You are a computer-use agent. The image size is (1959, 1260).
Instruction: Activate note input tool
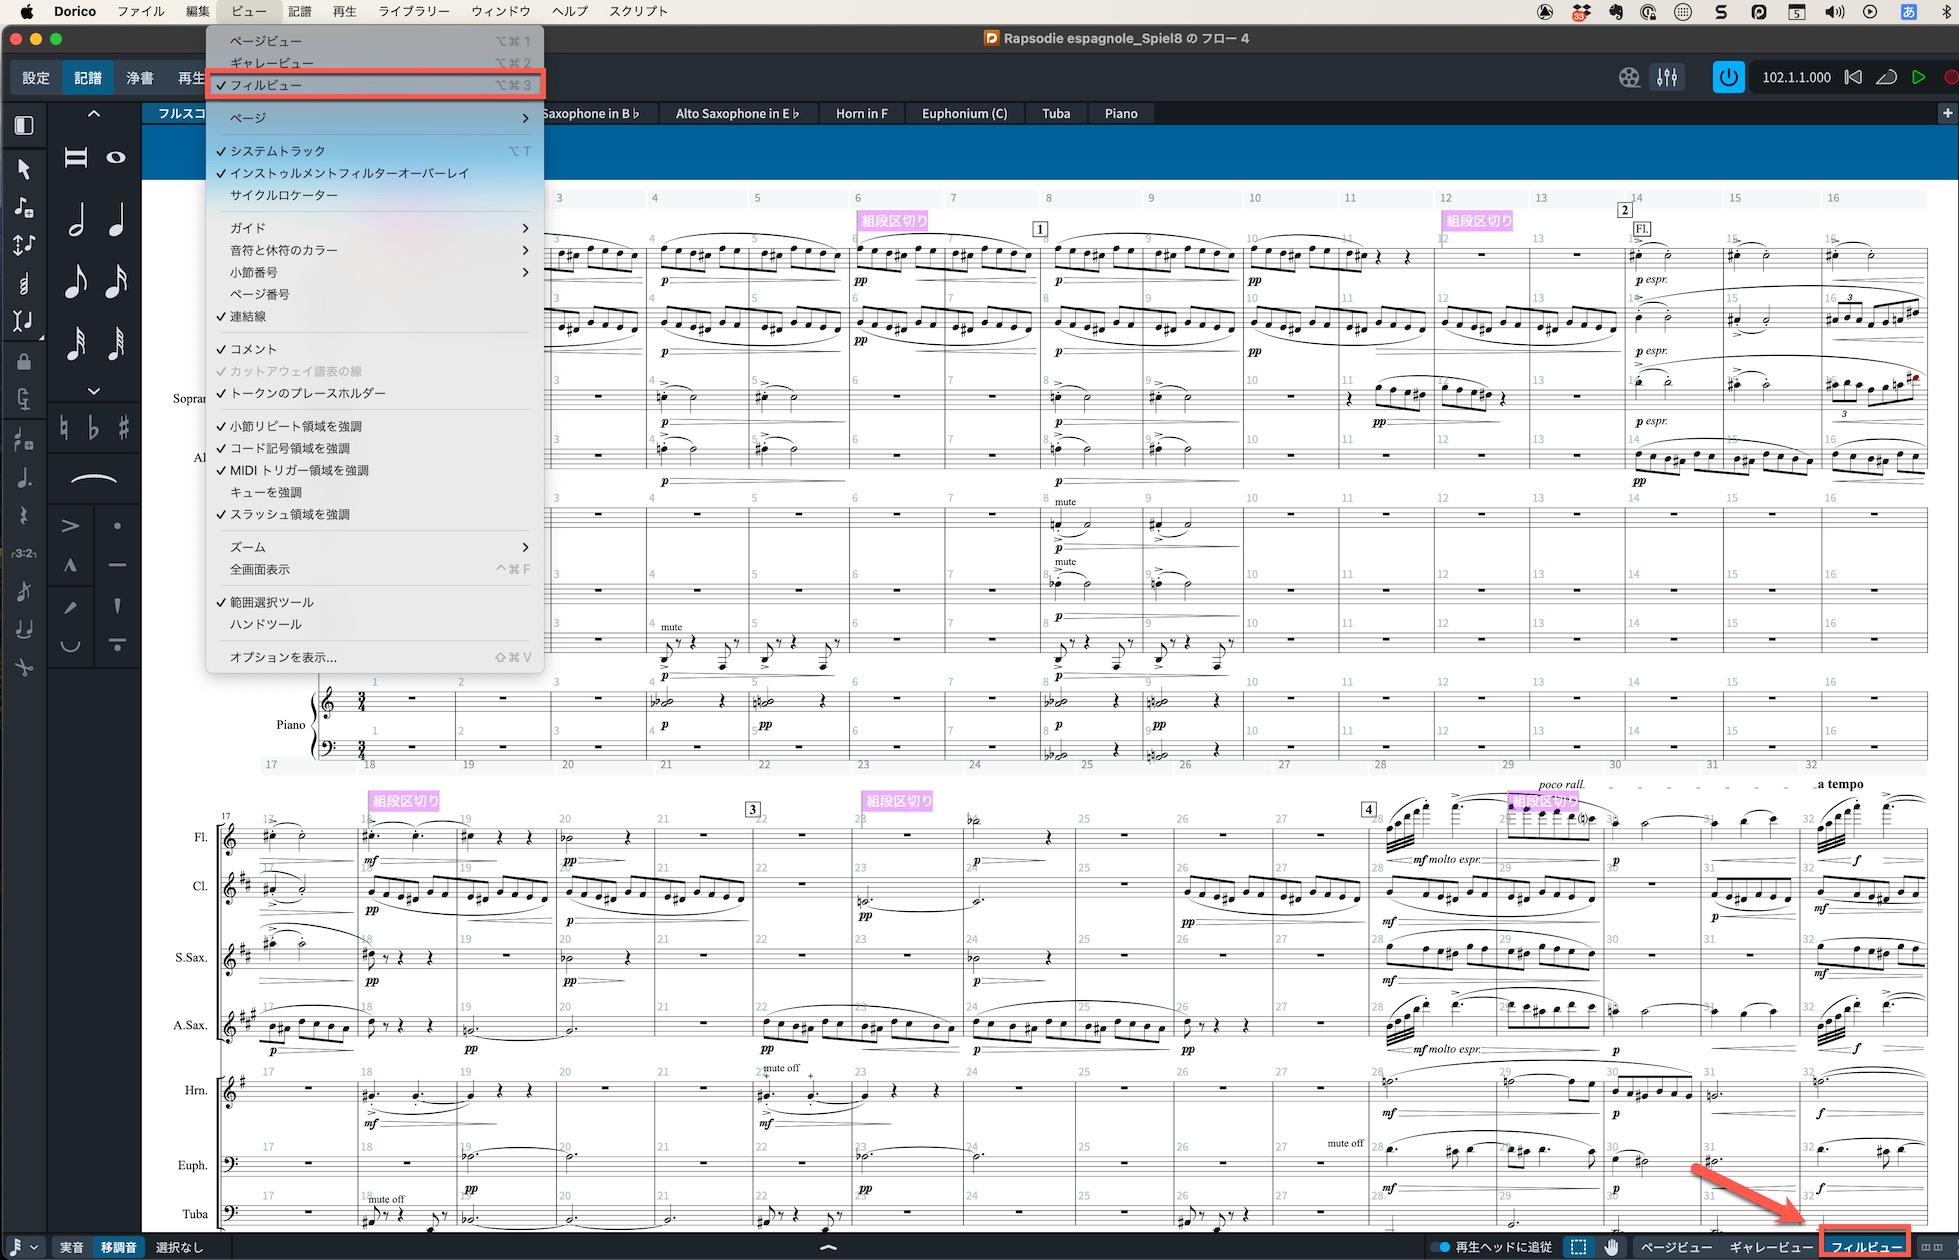coord(24,207)
